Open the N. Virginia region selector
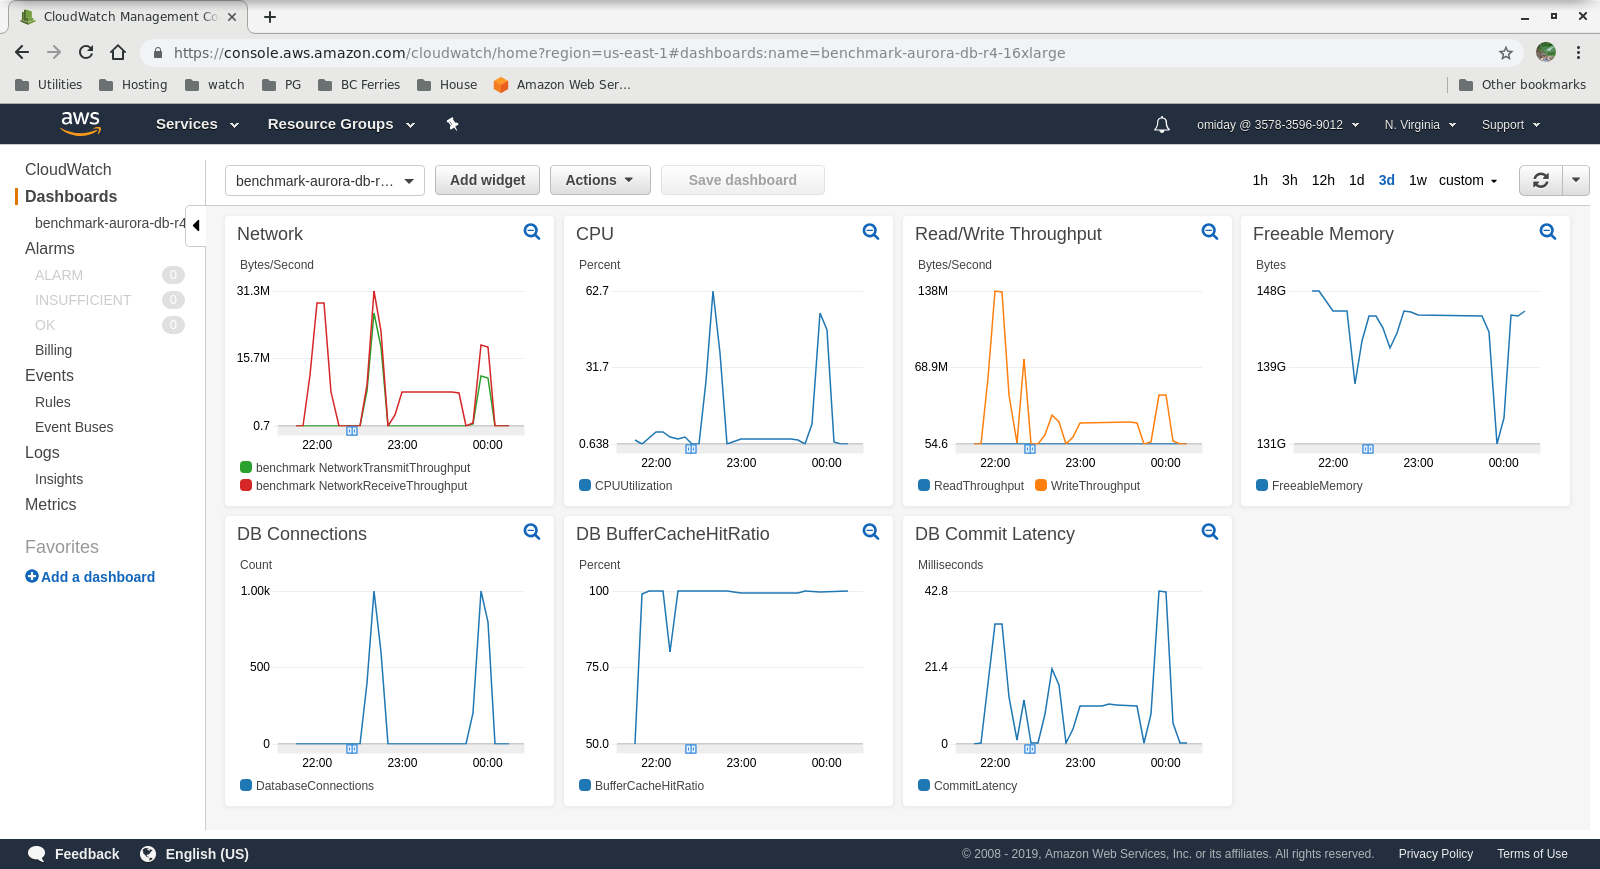Viewport: 1600px width, 869px height. pyautogui.click(x=1420, y=125)
